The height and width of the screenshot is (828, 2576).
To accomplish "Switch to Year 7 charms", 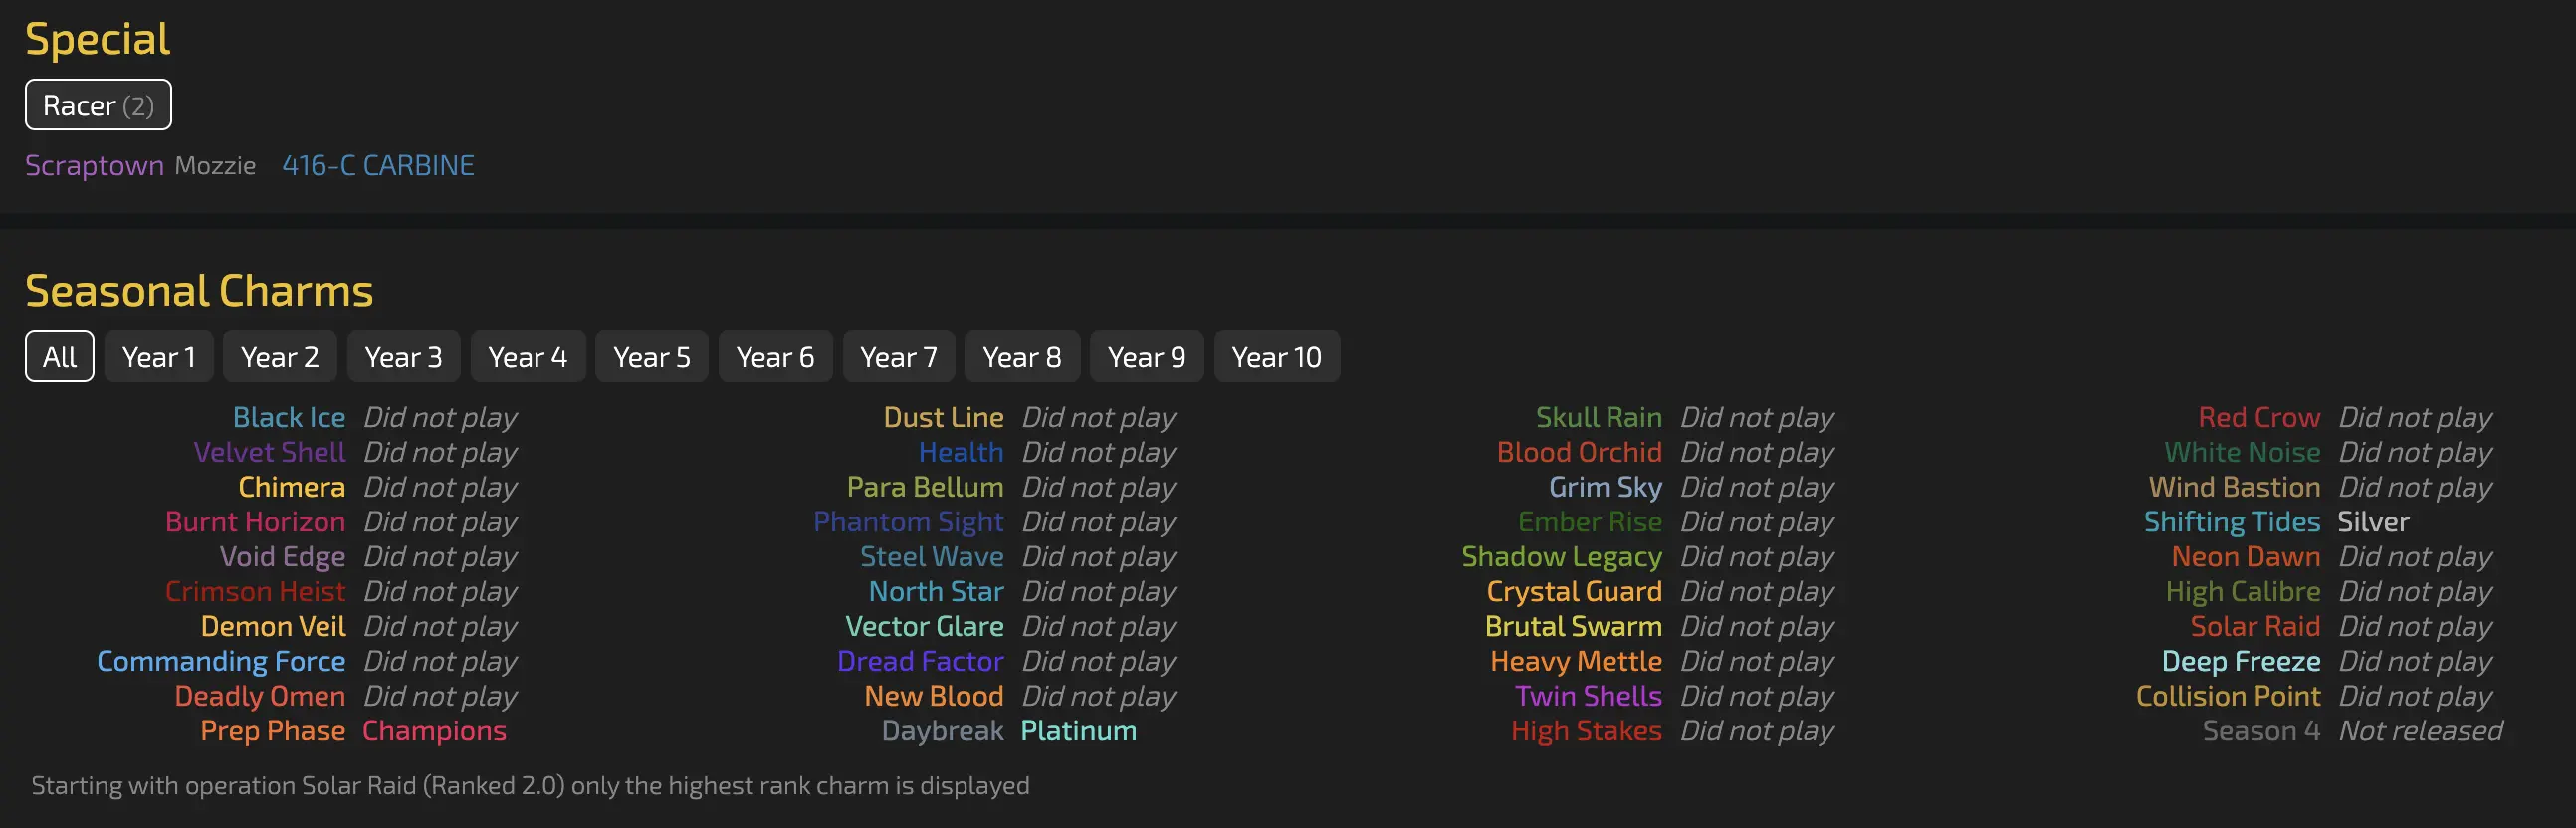I will pyautogui.click(x=898, y=357).
